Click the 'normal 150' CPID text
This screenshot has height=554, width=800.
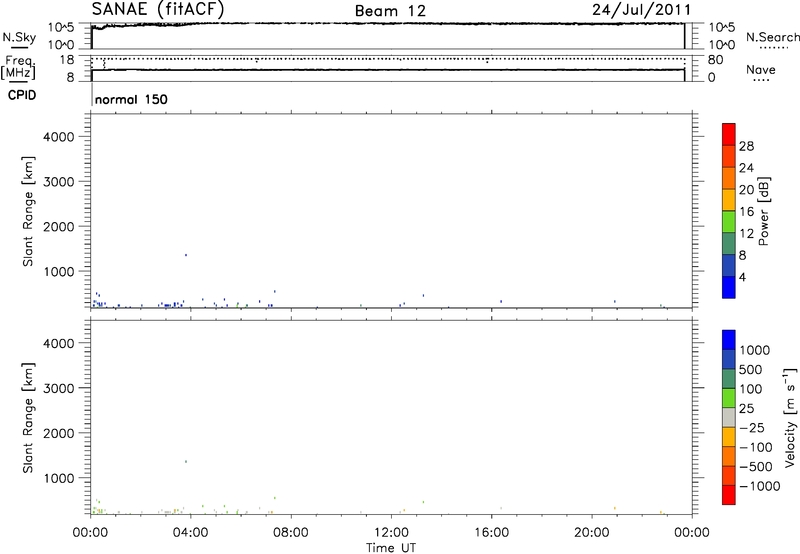point(131,99)
